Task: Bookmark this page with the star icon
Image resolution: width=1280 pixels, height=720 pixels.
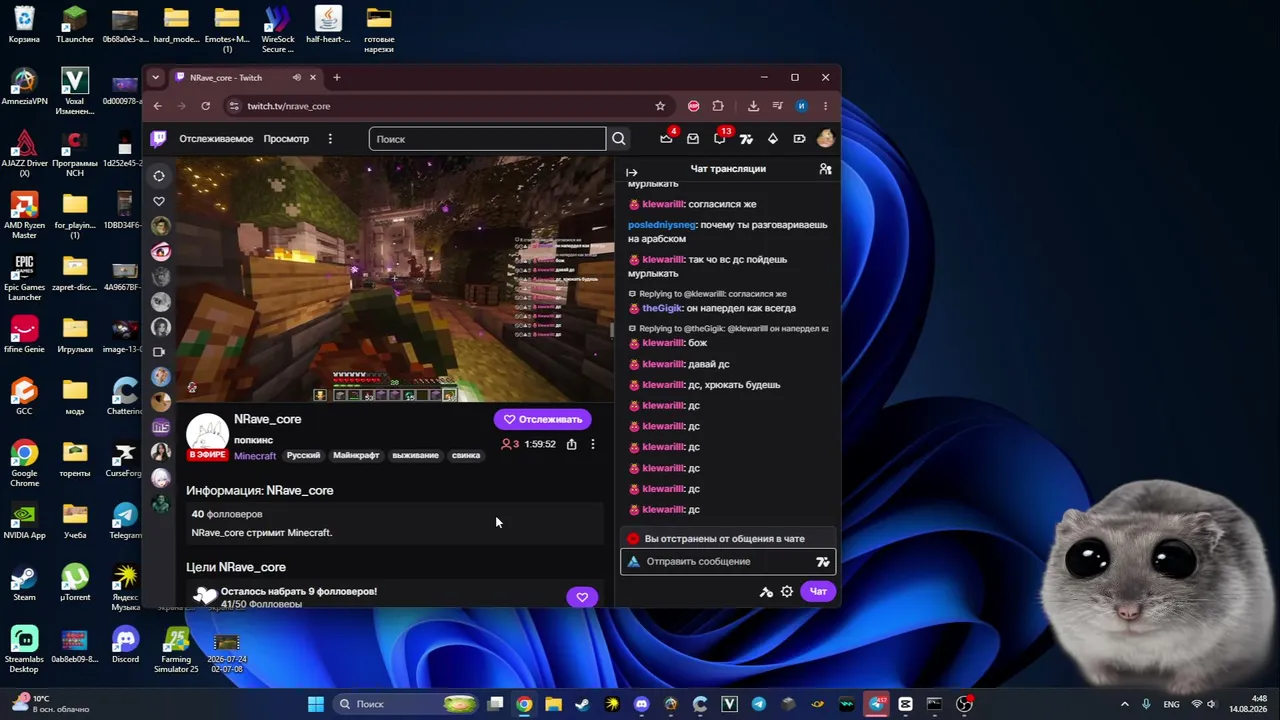Action: (x=660, y=106)
